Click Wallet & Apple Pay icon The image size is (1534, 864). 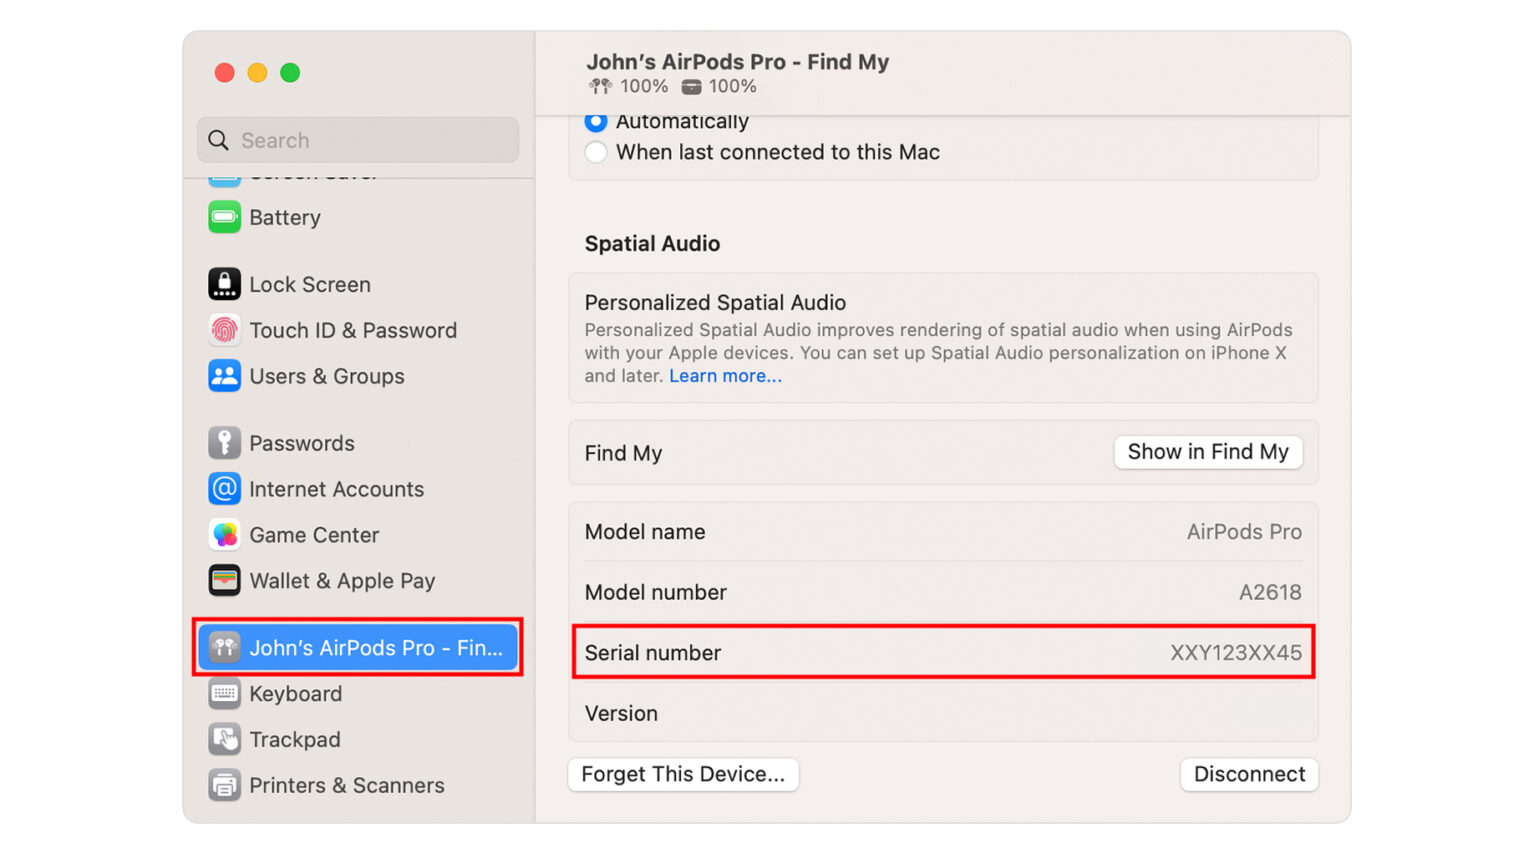click(224, 581)
